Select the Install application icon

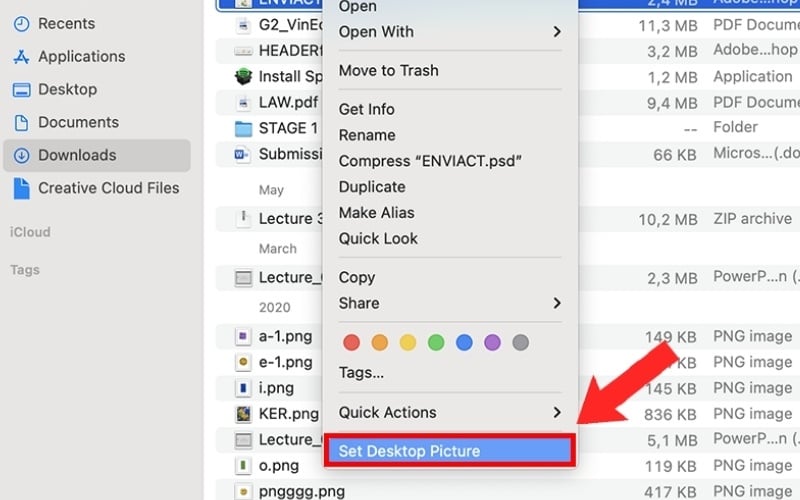point(243,77)
